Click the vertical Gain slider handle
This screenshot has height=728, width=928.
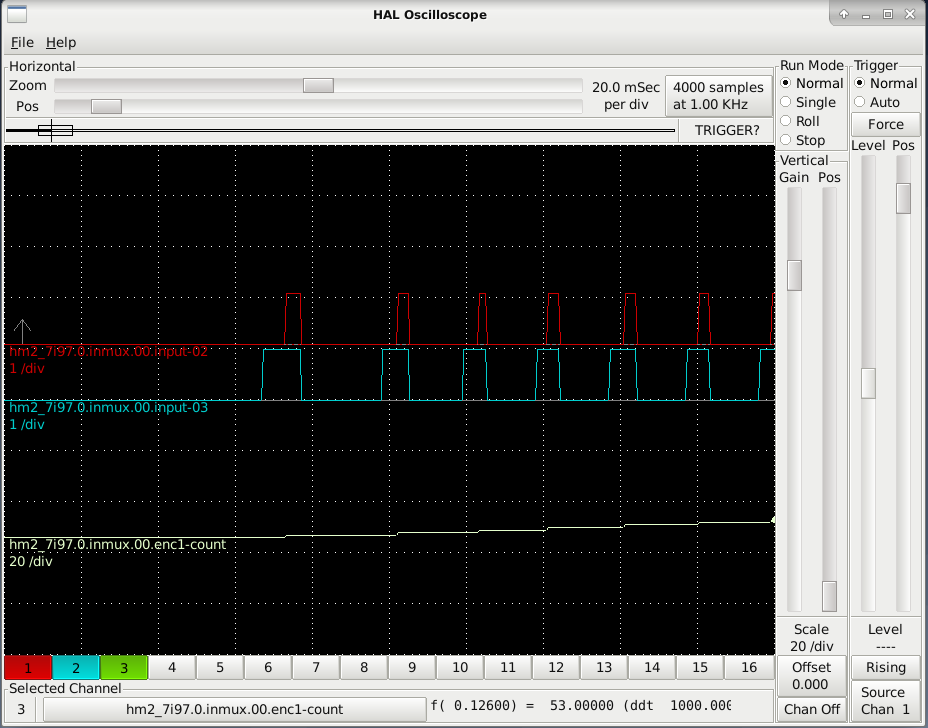tap(794, 275)
